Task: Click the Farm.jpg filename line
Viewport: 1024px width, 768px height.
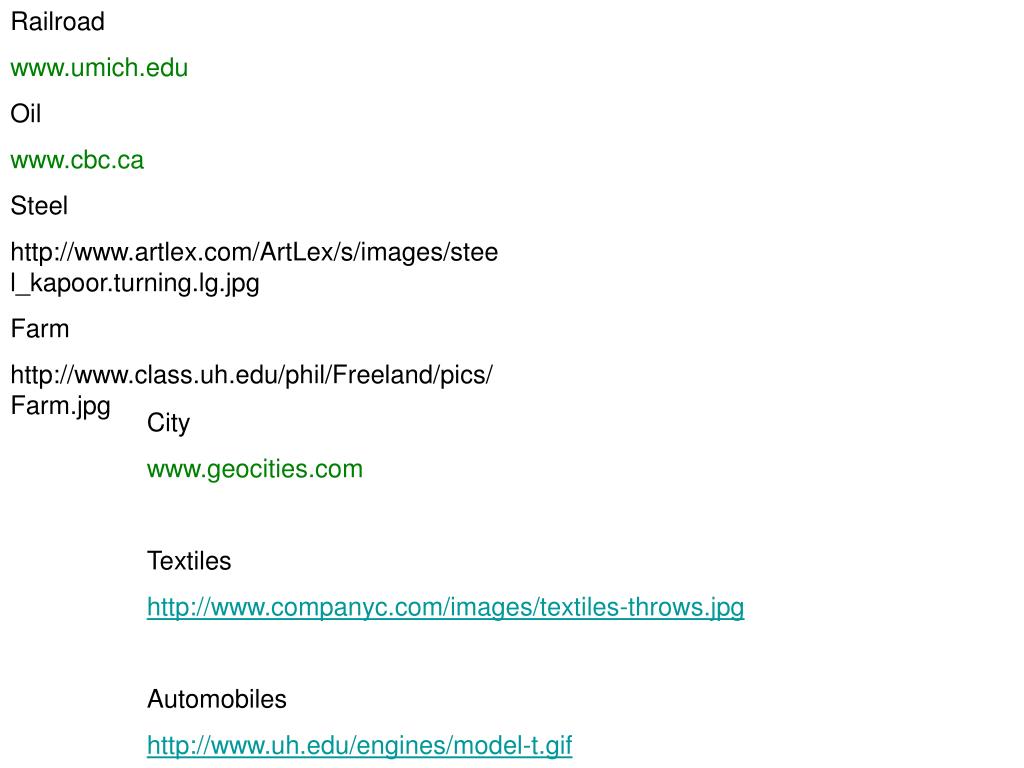Action: point(61,406)
